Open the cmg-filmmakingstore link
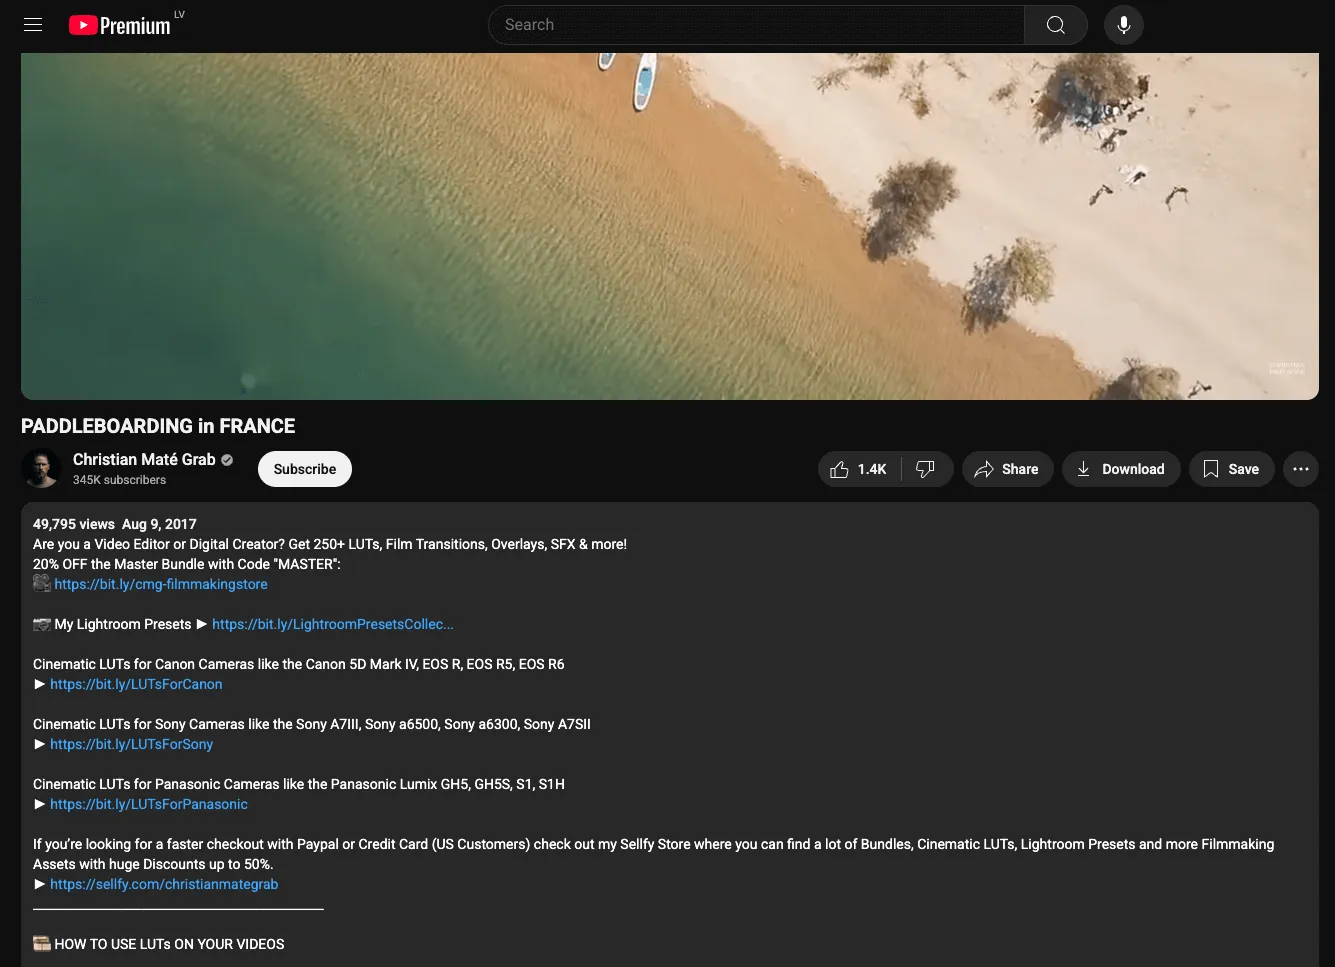Viewport: 1335px width, 967px height. click(x=161, y=584)
